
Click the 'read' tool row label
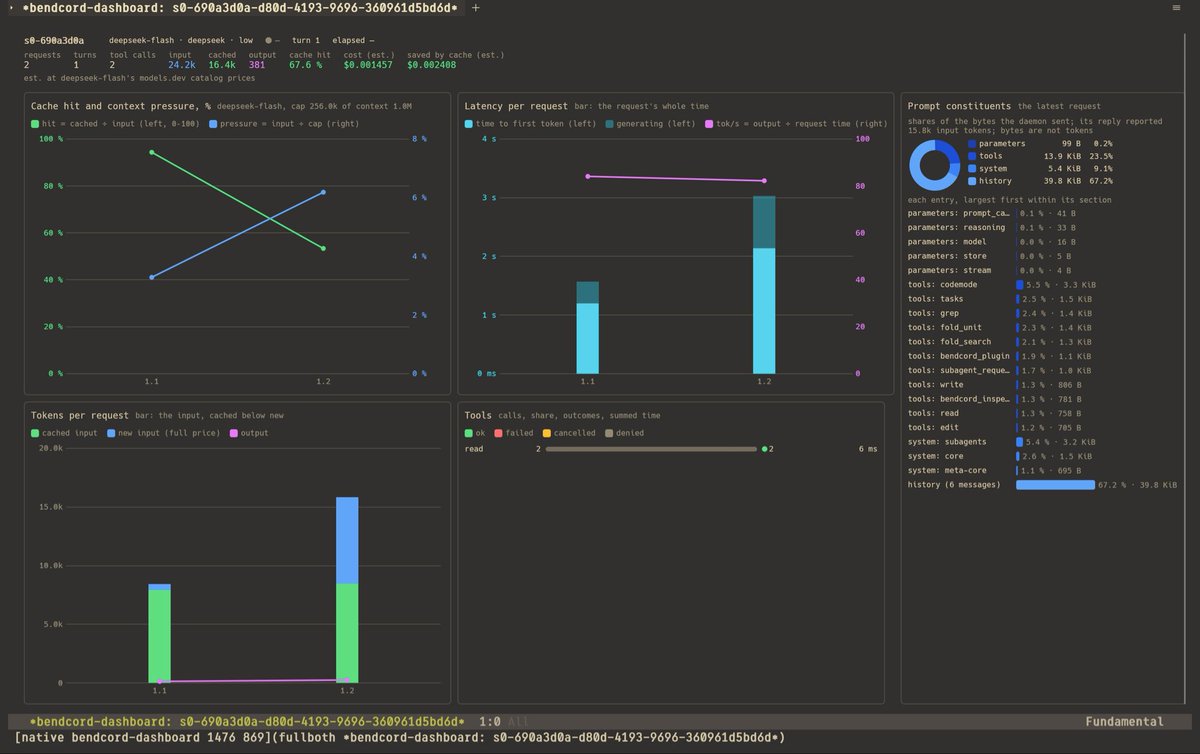pyautogui.click(x=475, y=449)
